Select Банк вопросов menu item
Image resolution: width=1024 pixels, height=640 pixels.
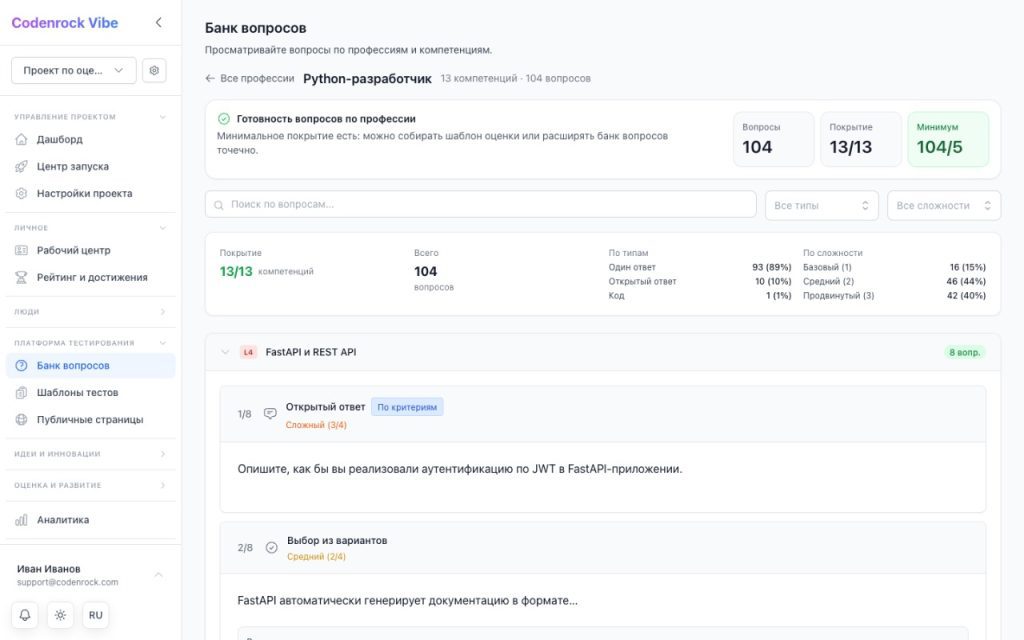coord(91,366)
